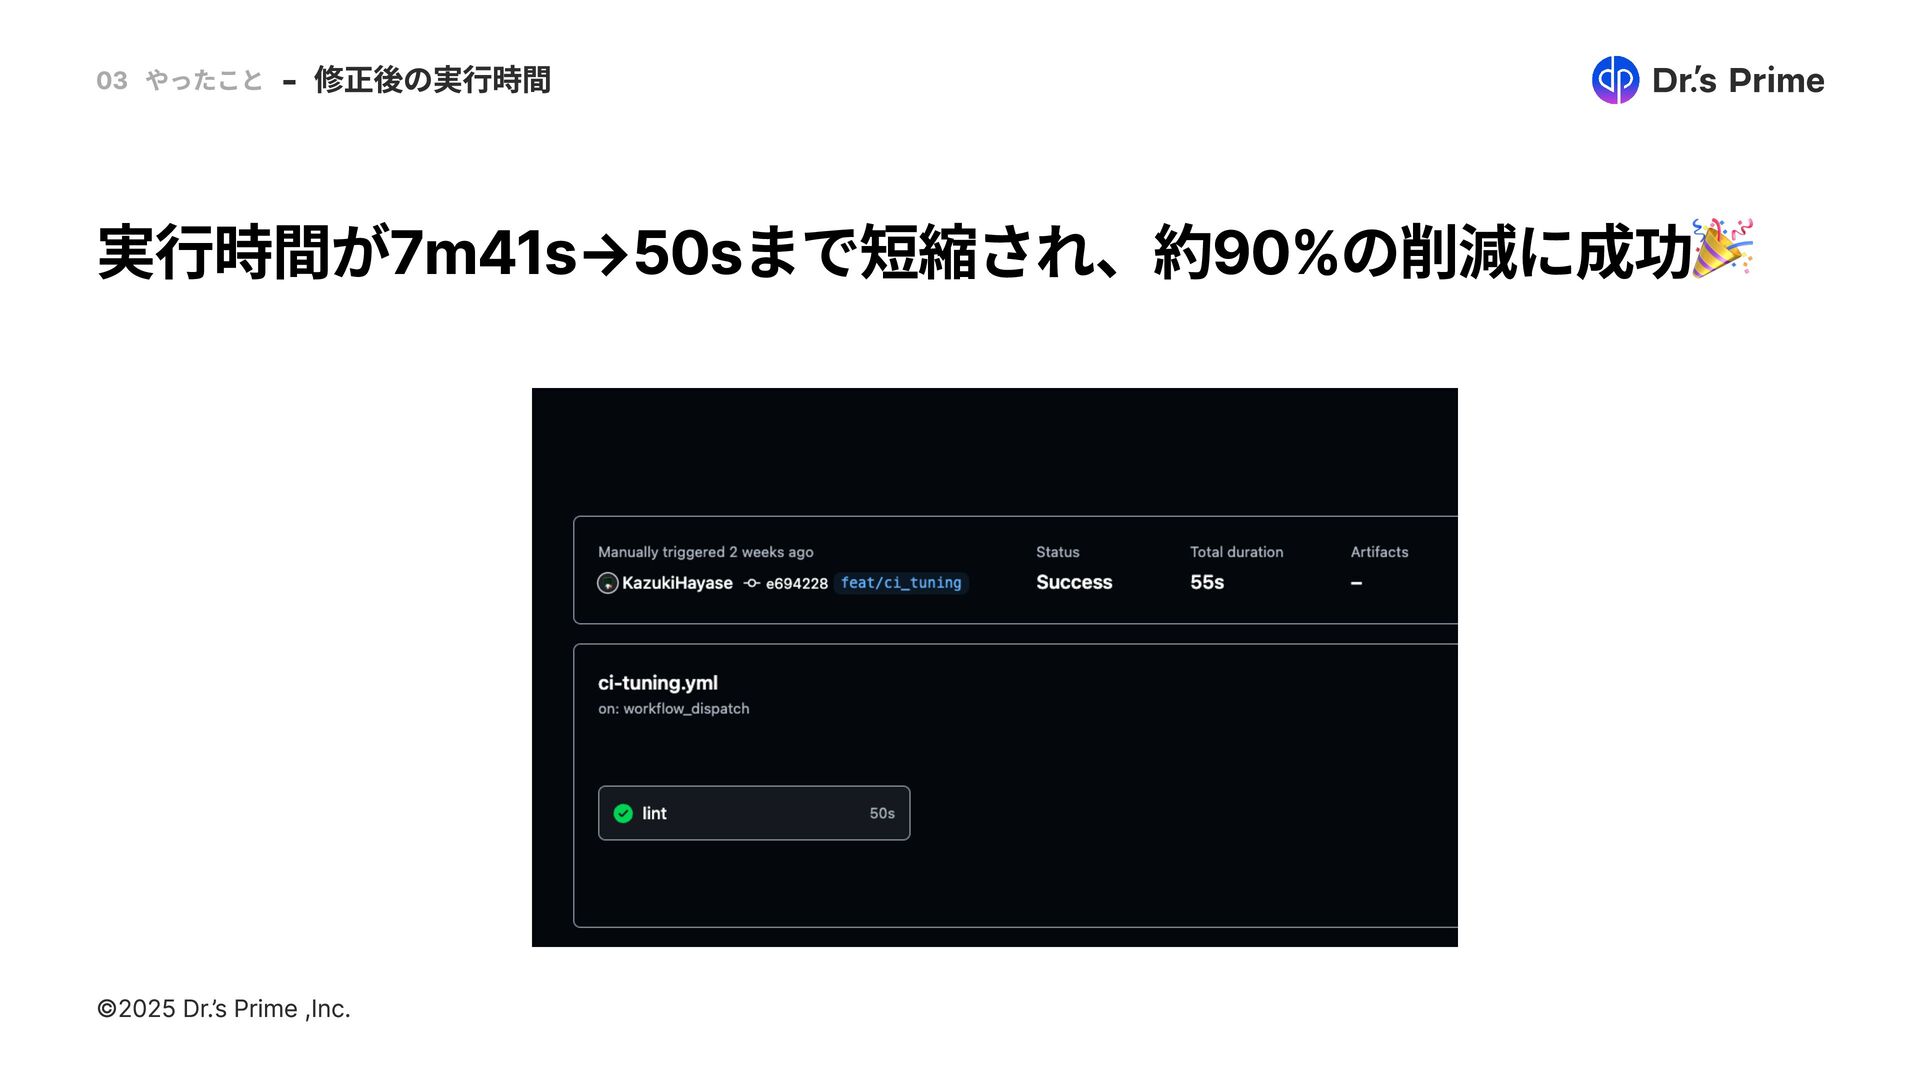
Task: Click the Success status text
Action: click(x=1074, y=582)
